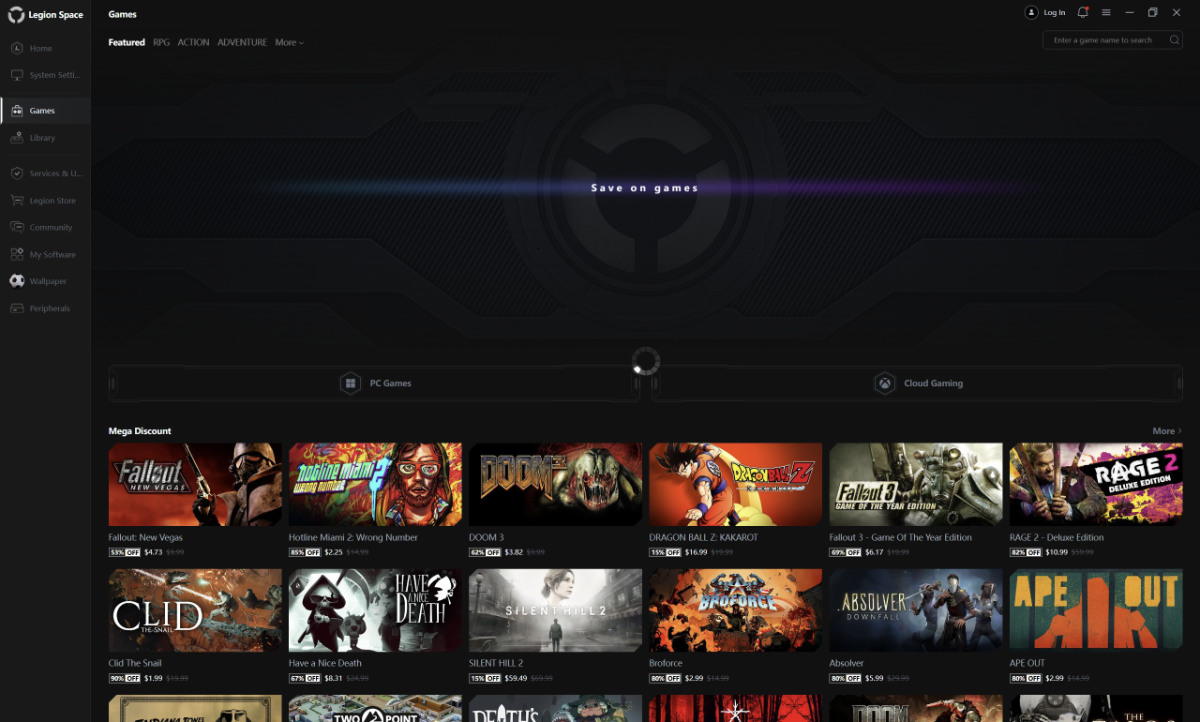
Task: Click 'RAGE 2 - Deluxe Edition' title text
Action: click(x=1057, y=537)
